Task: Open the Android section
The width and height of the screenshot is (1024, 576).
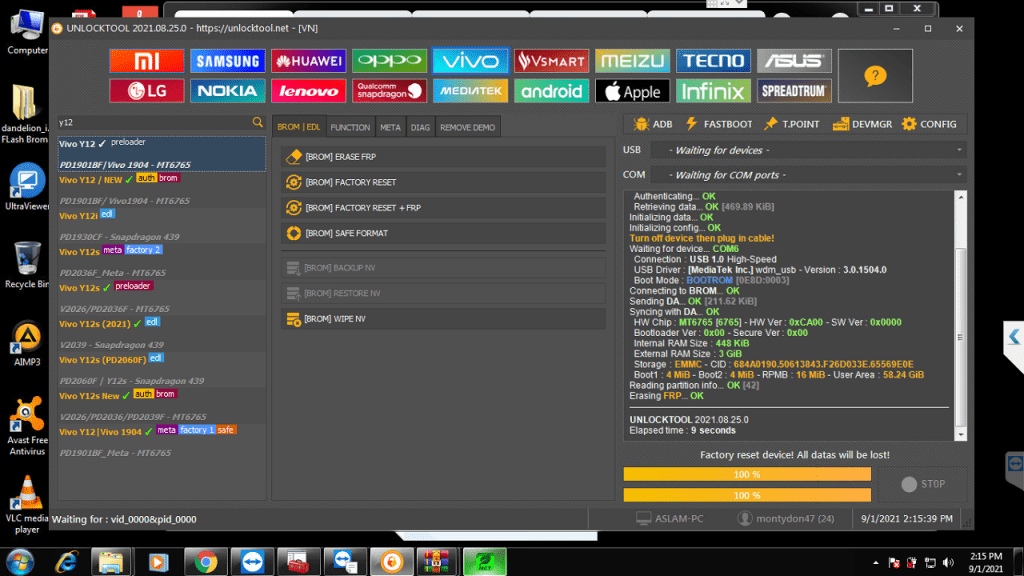Action: pos(551,91)
